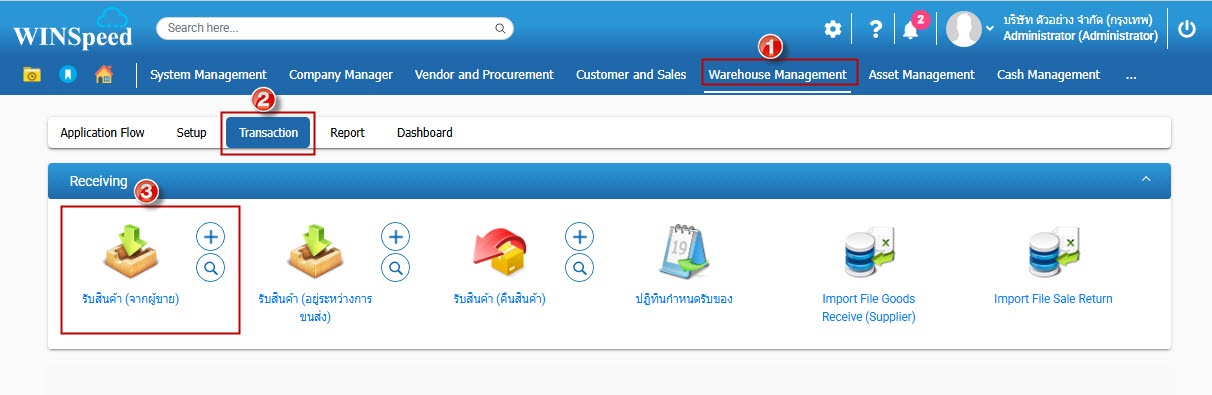This screenshot has height=395, width=1212.
Task: Search รับสินค้า (คืนสินค้า) magnifier icon
Action: (580, 267)
